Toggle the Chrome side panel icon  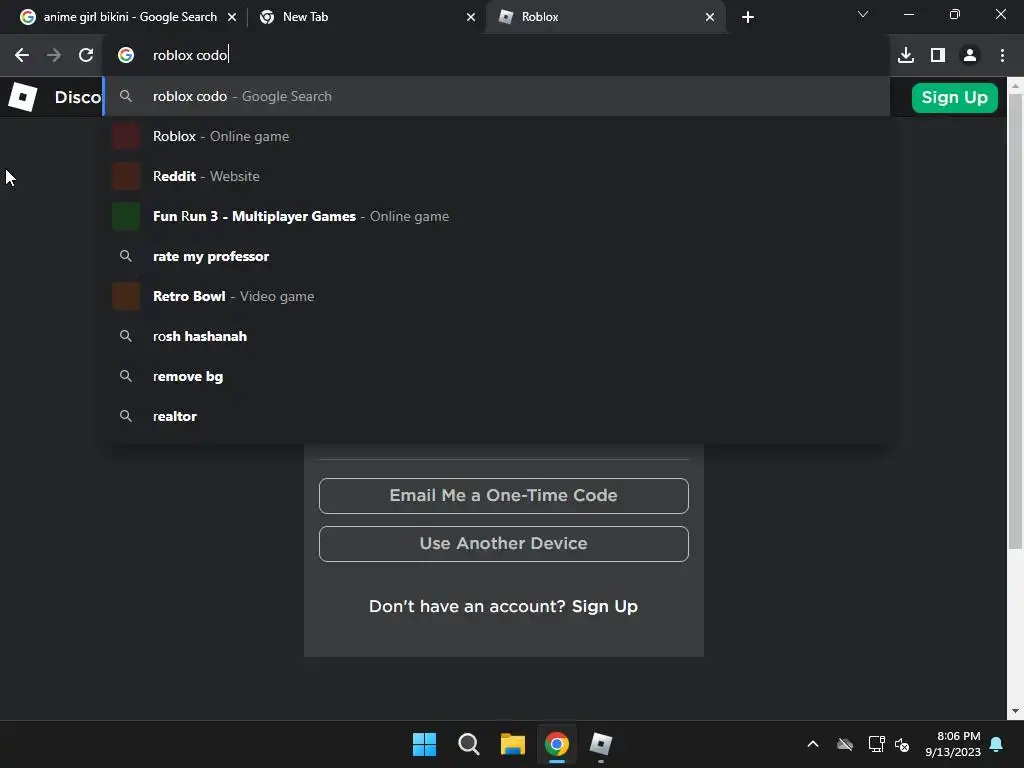pos(938,56)
